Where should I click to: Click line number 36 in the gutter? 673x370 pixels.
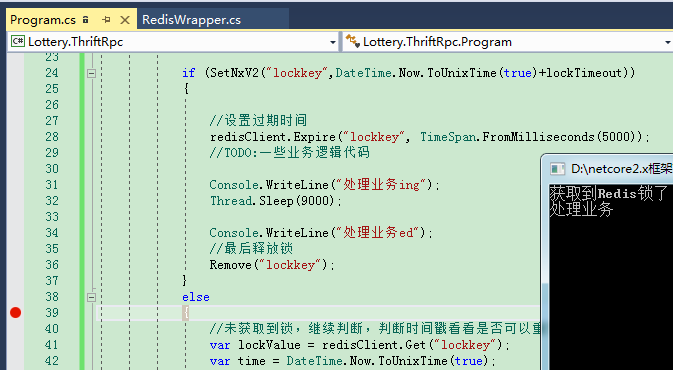tap(52, 265)
